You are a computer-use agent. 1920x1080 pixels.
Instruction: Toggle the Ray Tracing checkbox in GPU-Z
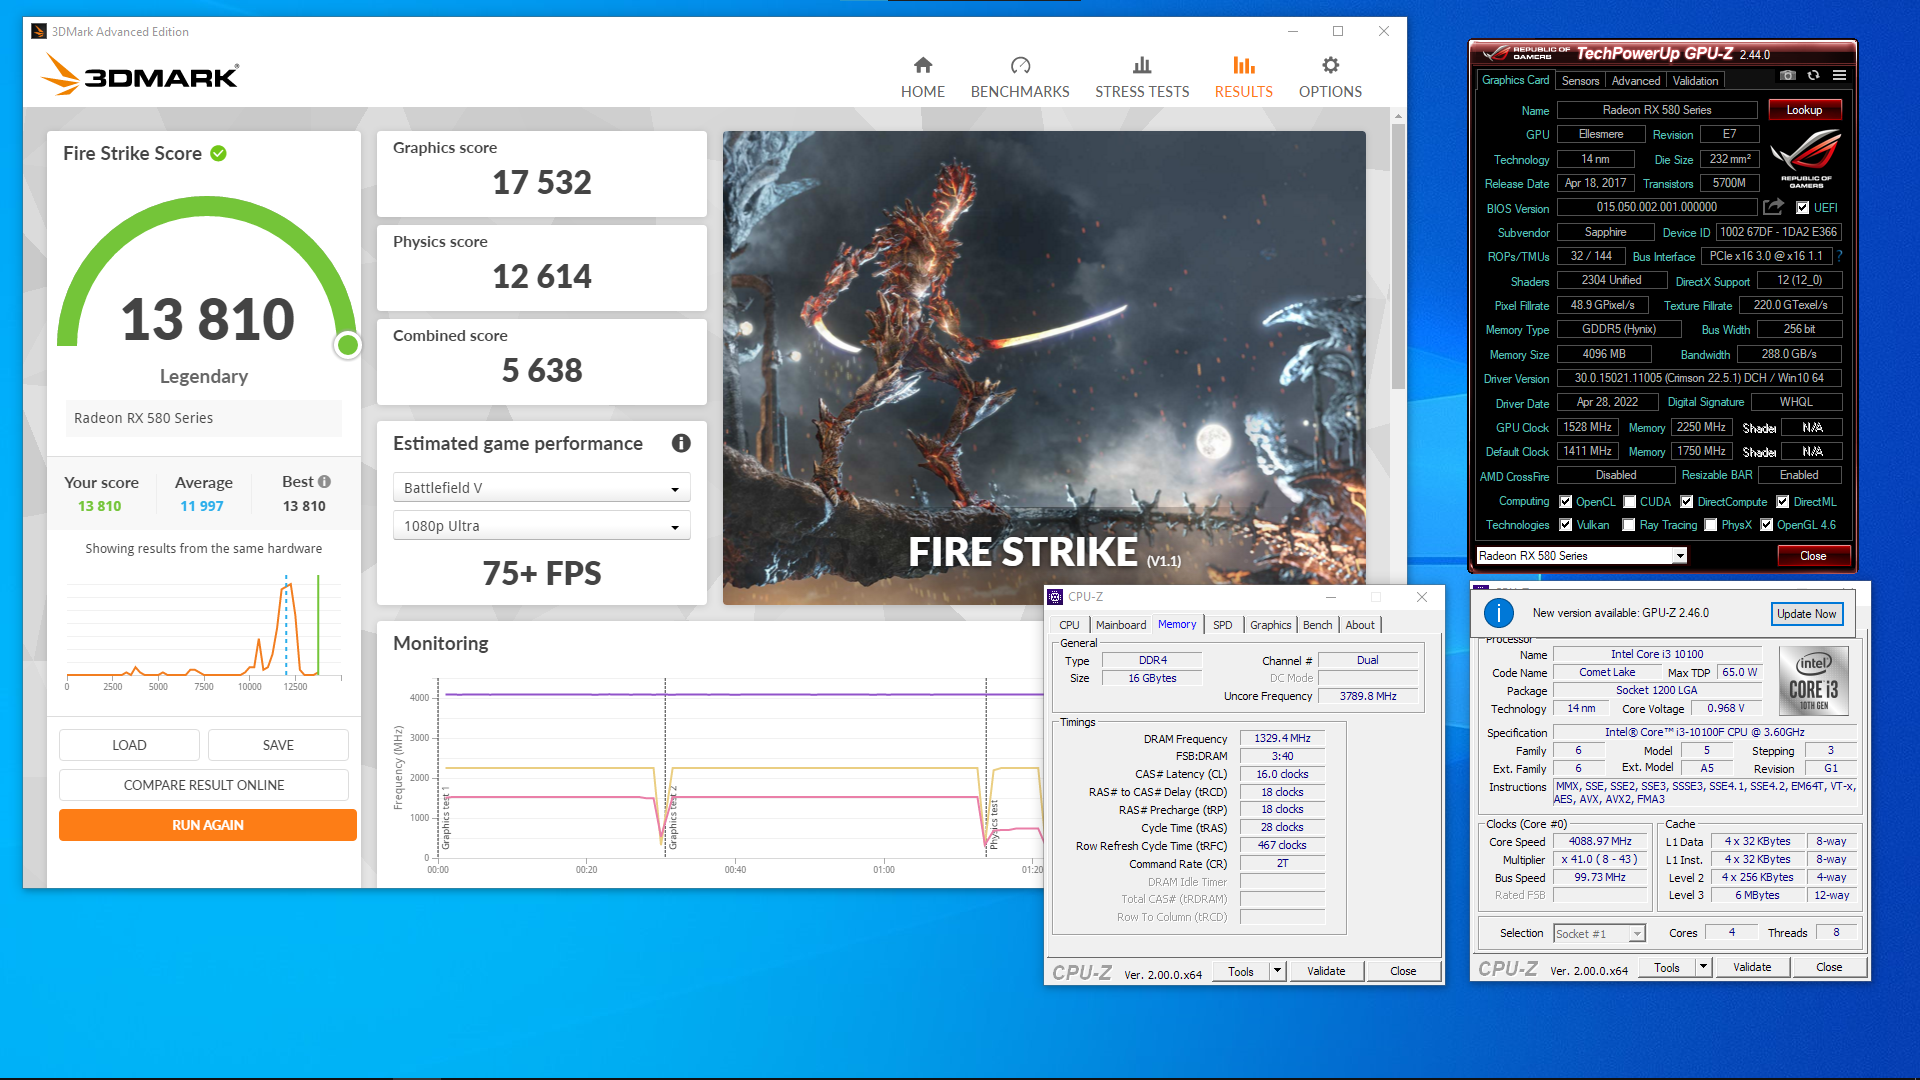point(1629,525)
